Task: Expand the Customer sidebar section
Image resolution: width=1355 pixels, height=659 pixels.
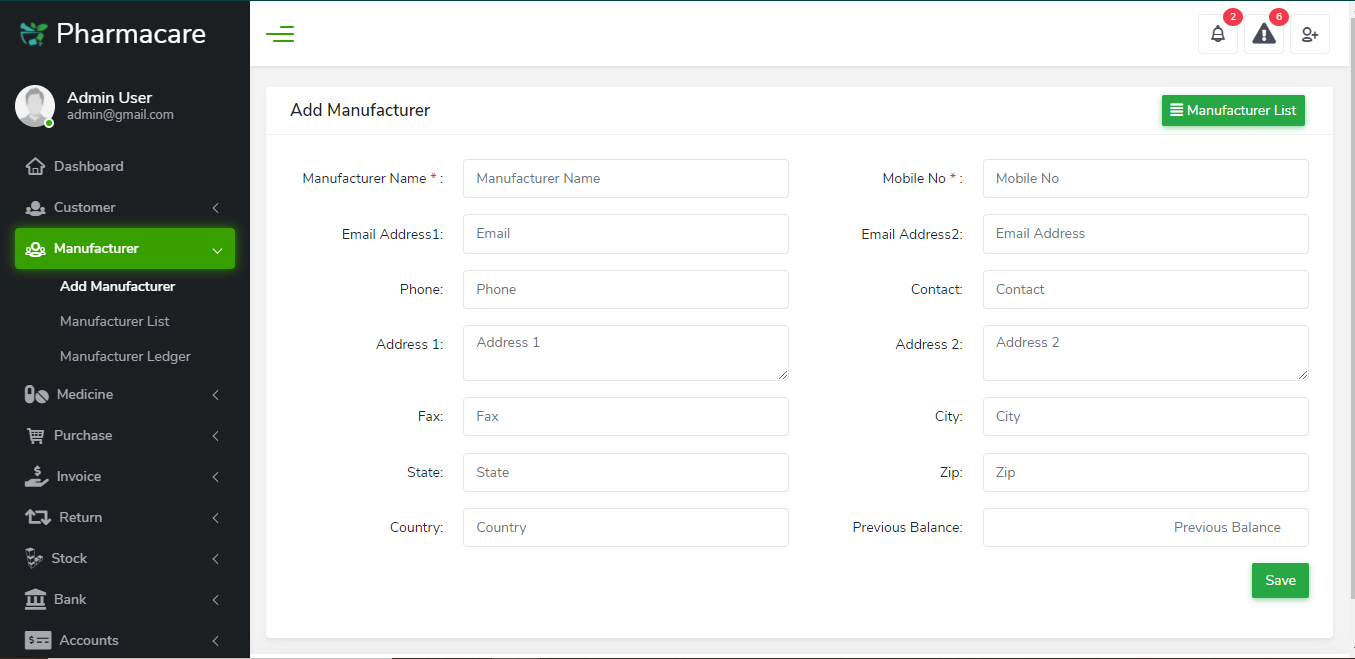Action: [85, 207]
